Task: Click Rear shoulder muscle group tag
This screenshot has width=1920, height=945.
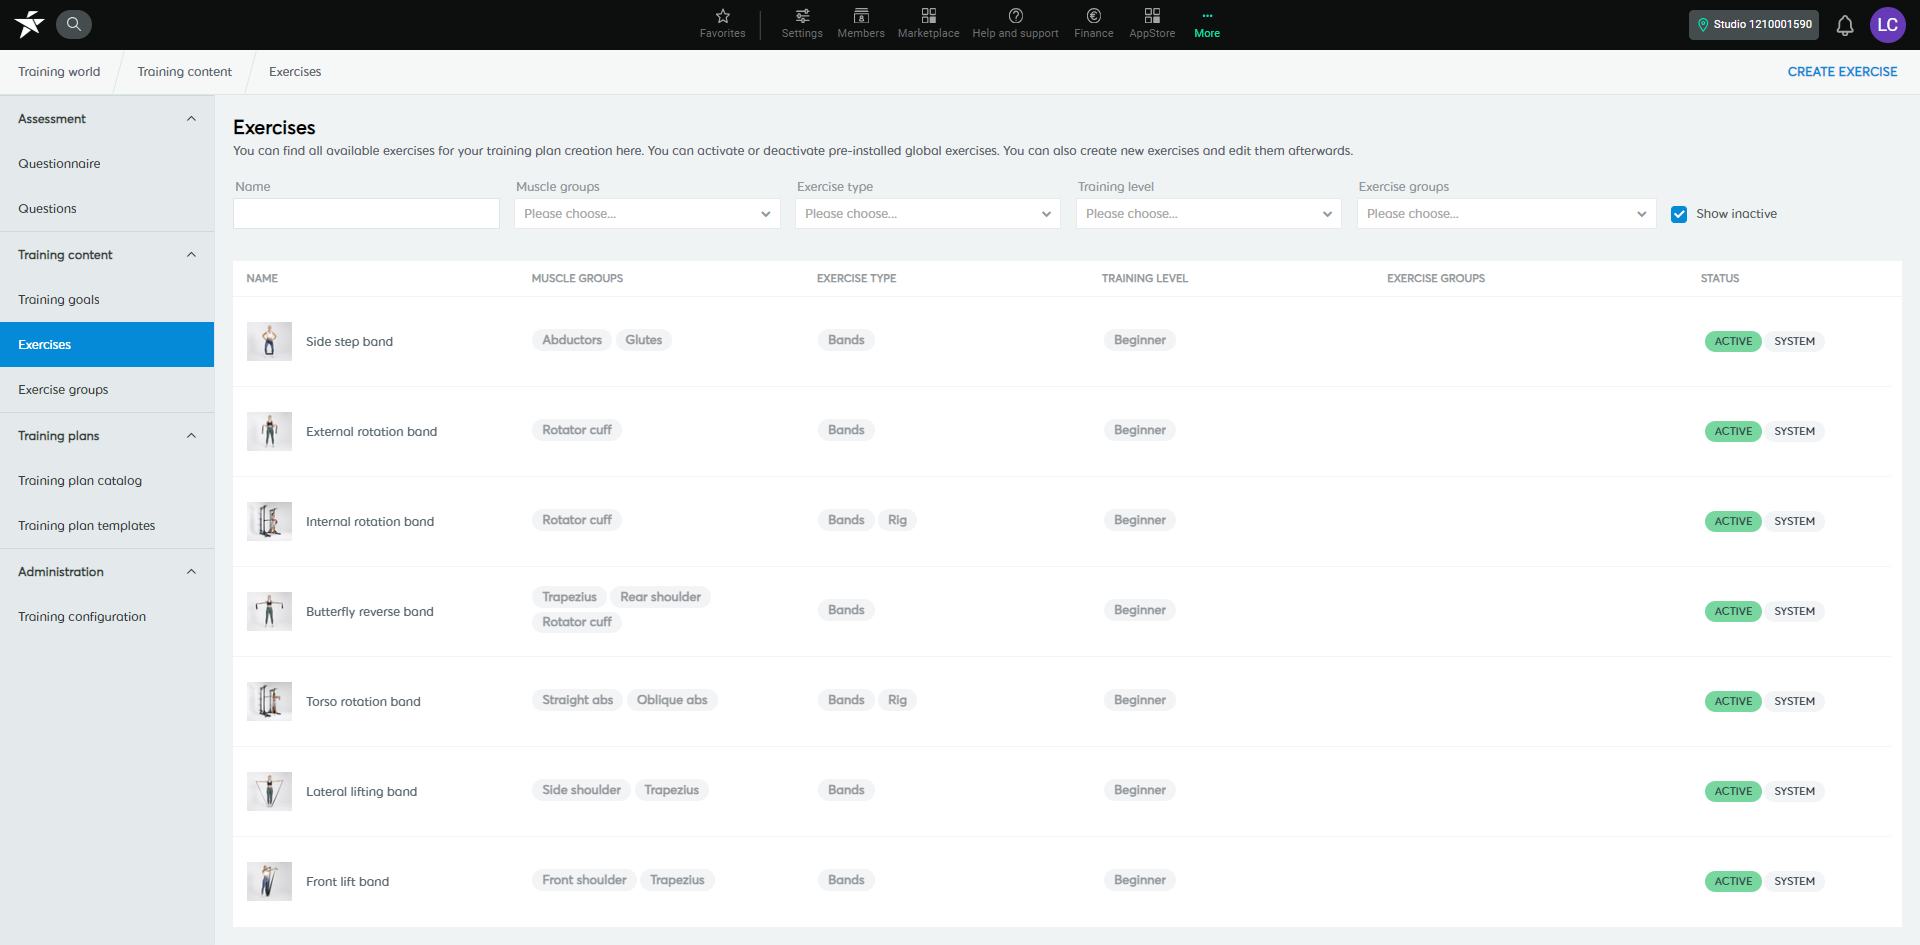Action: [660, 597]
